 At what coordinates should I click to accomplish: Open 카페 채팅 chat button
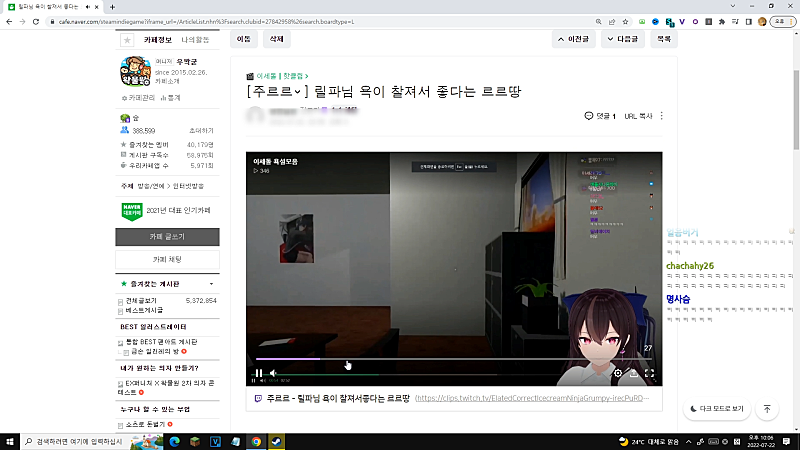tap(167, 259)
